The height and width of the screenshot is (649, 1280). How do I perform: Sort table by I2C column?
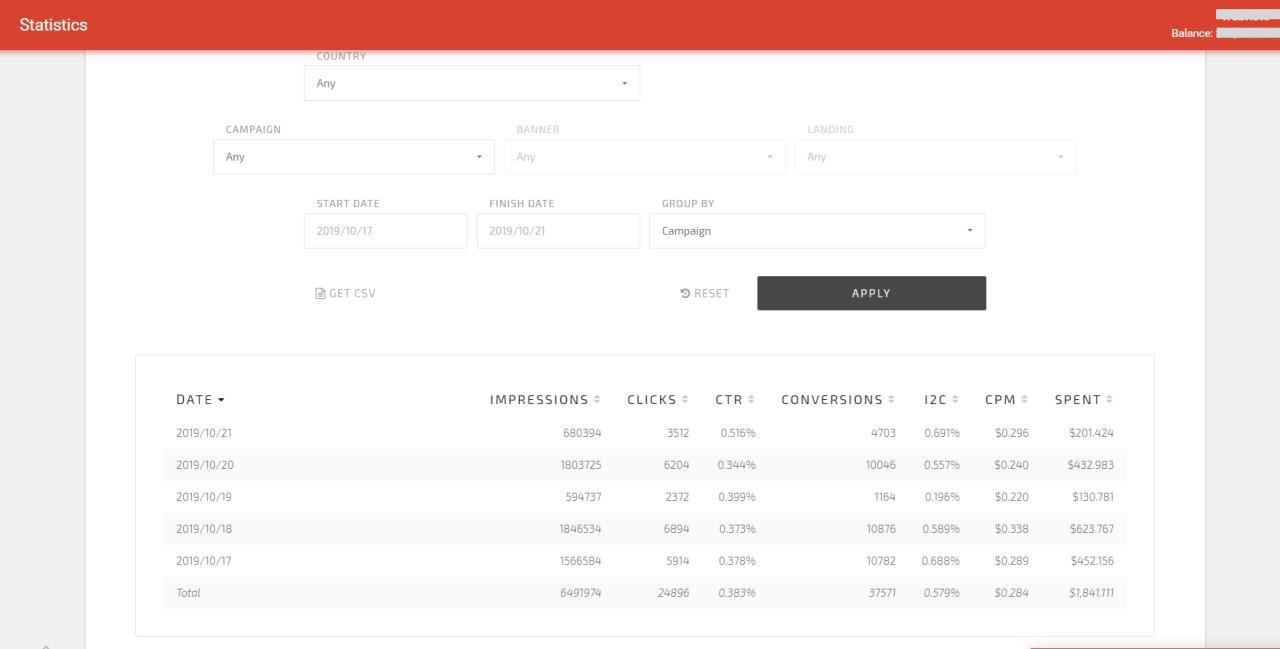[x=941, y=399]
